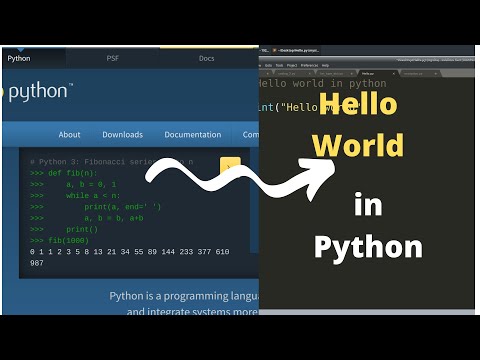Open the Docs tab on python.org

pyautogui.click(x=206, y=58)
